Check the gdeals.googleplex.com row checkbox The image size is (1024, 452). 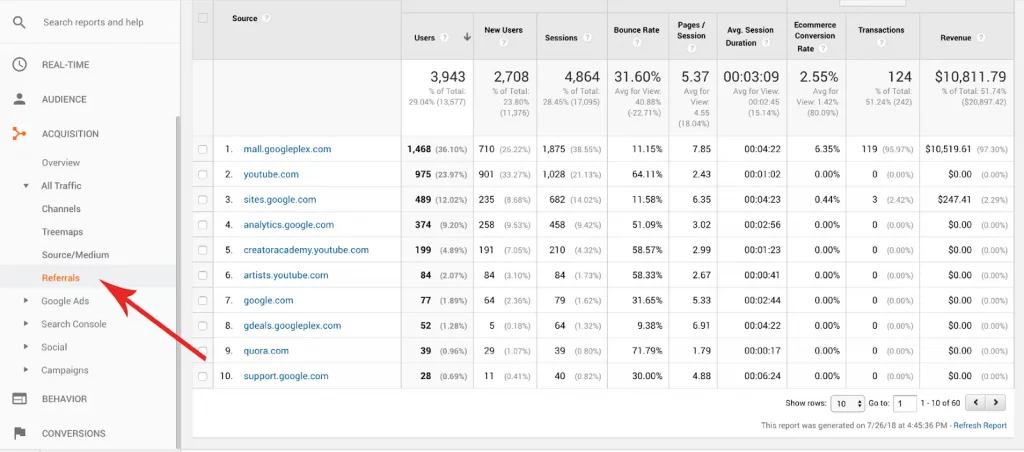[202, 326]
